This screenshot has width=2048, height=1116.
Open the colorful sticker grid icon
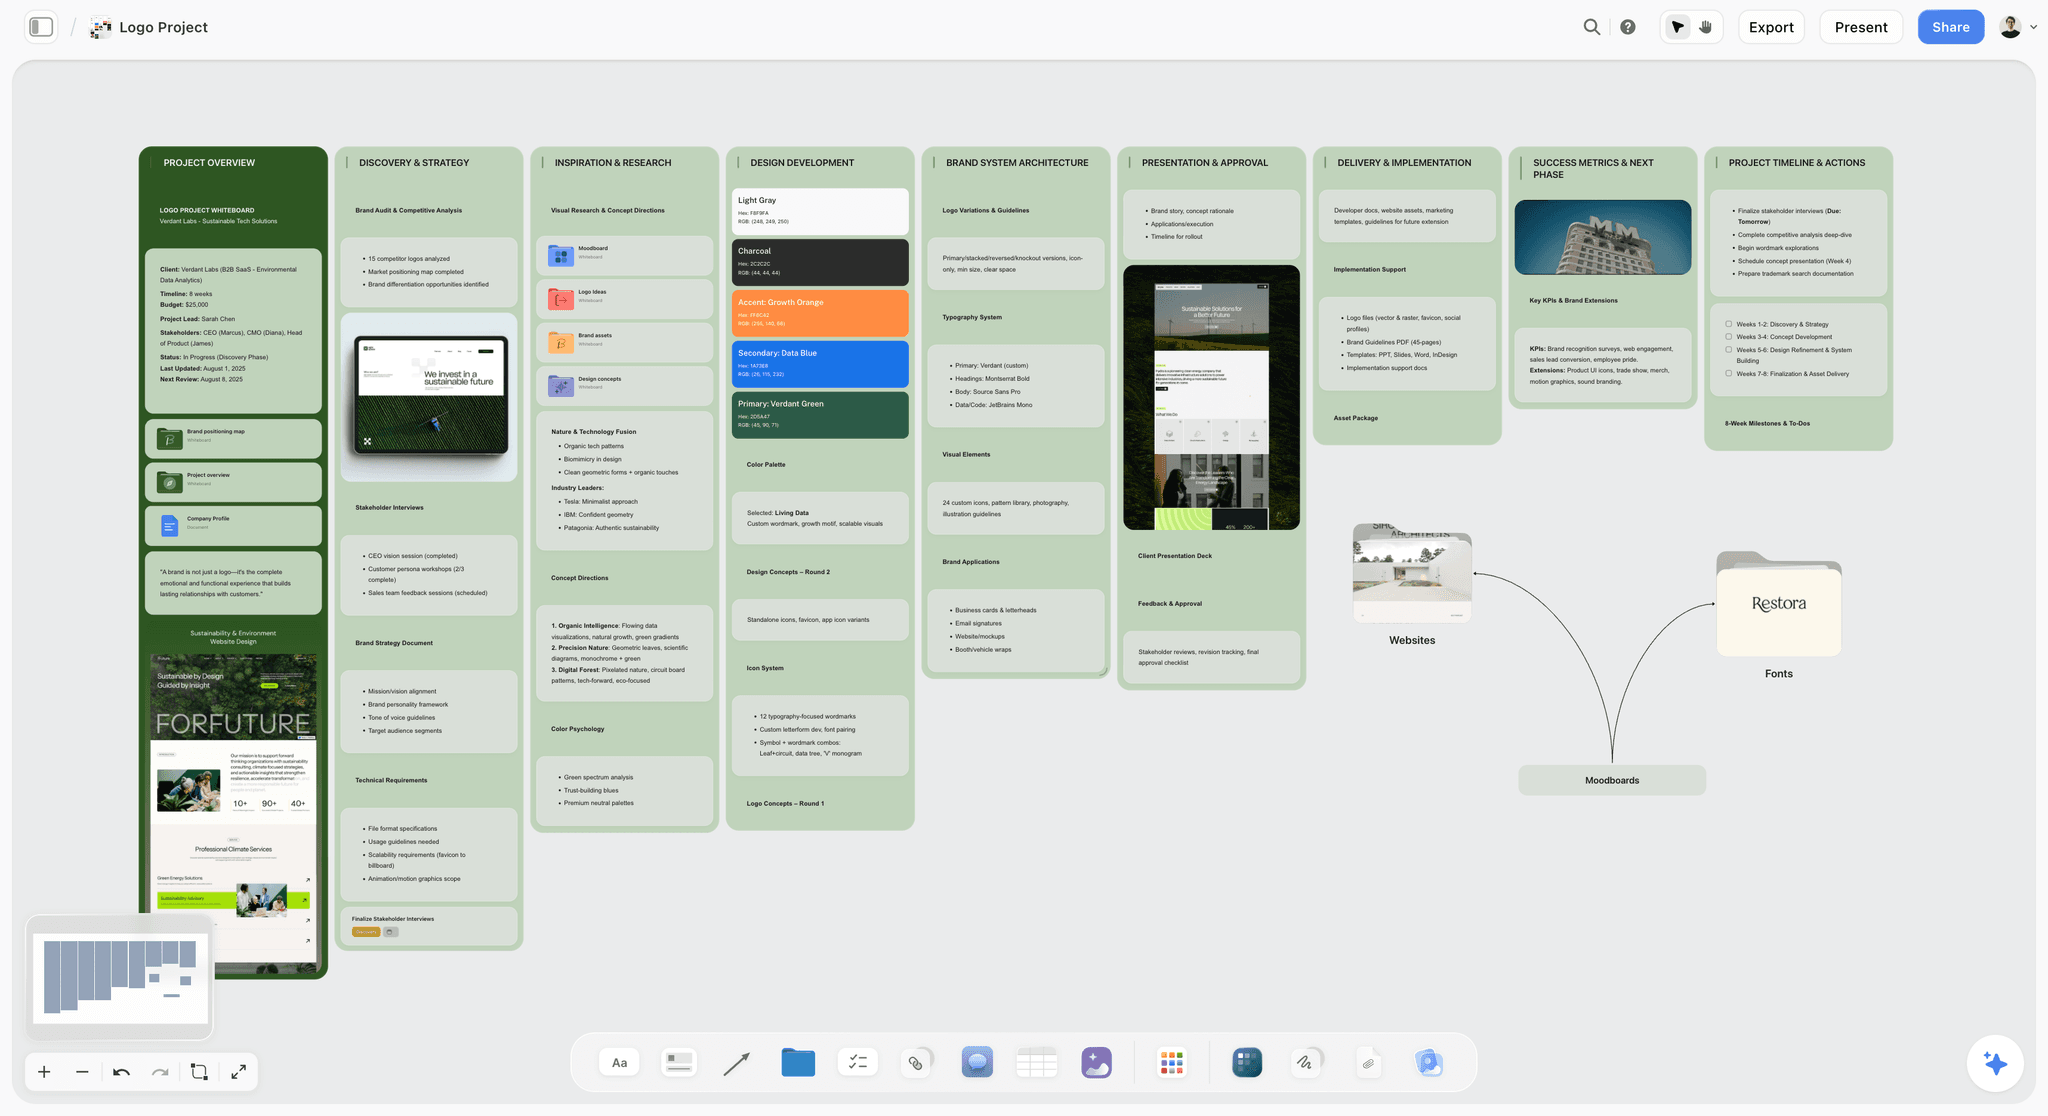pyautogui.click(x=1171, y=1063)
